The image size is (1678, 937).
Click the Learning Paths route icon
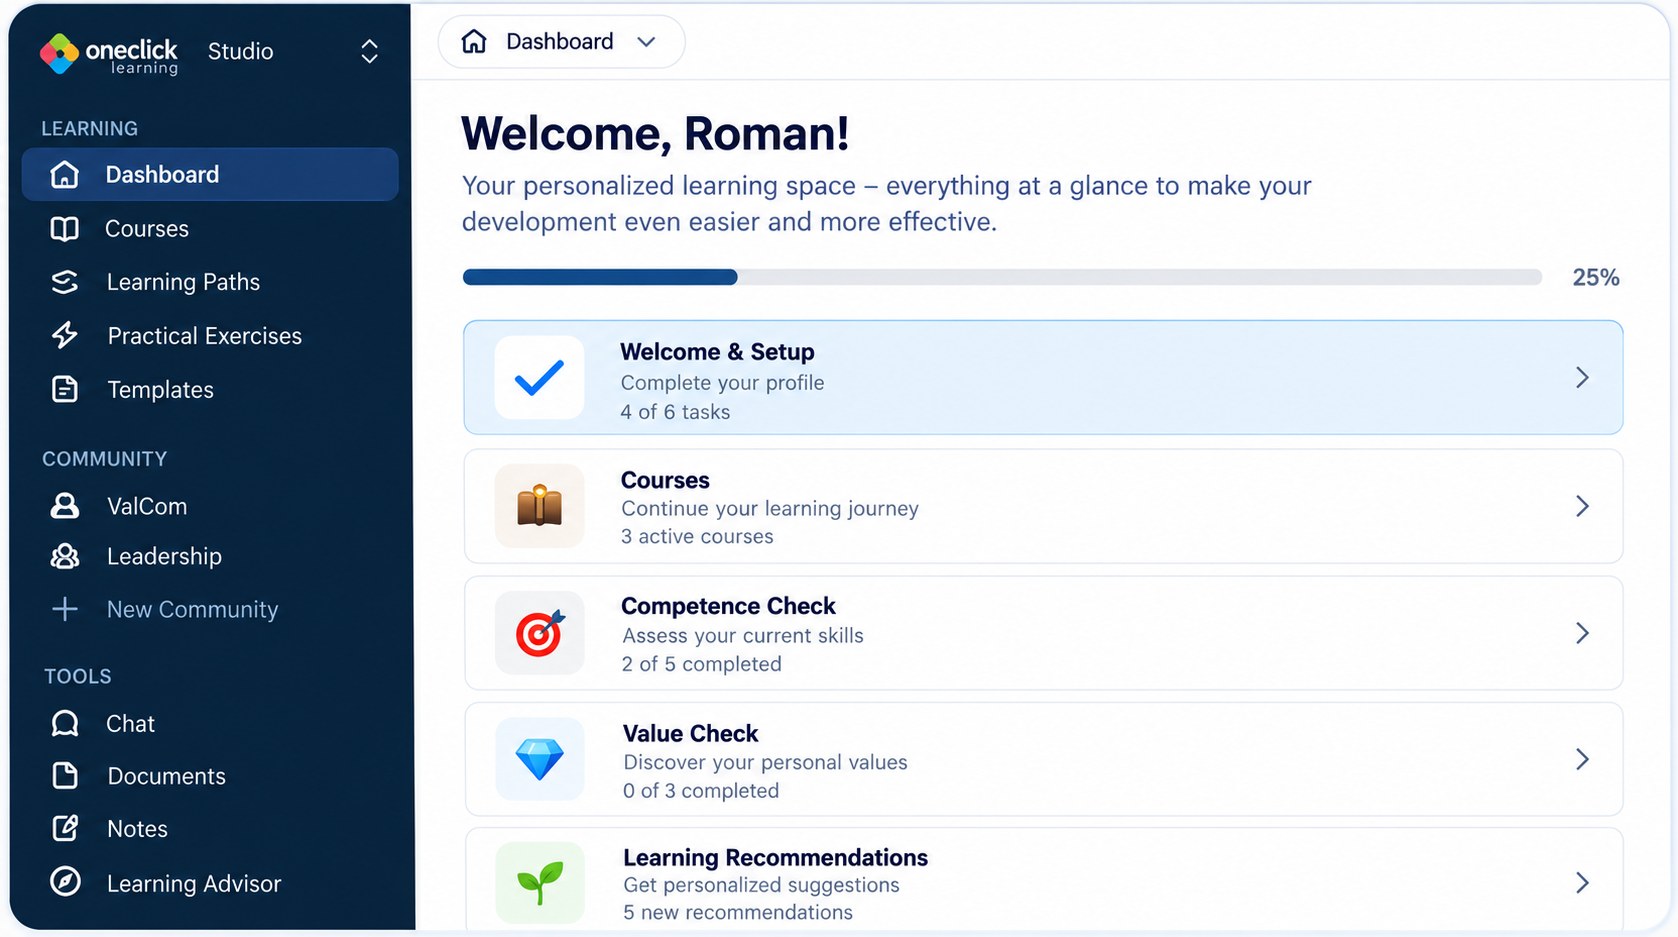pyautogui.click(x=65, y=282)
